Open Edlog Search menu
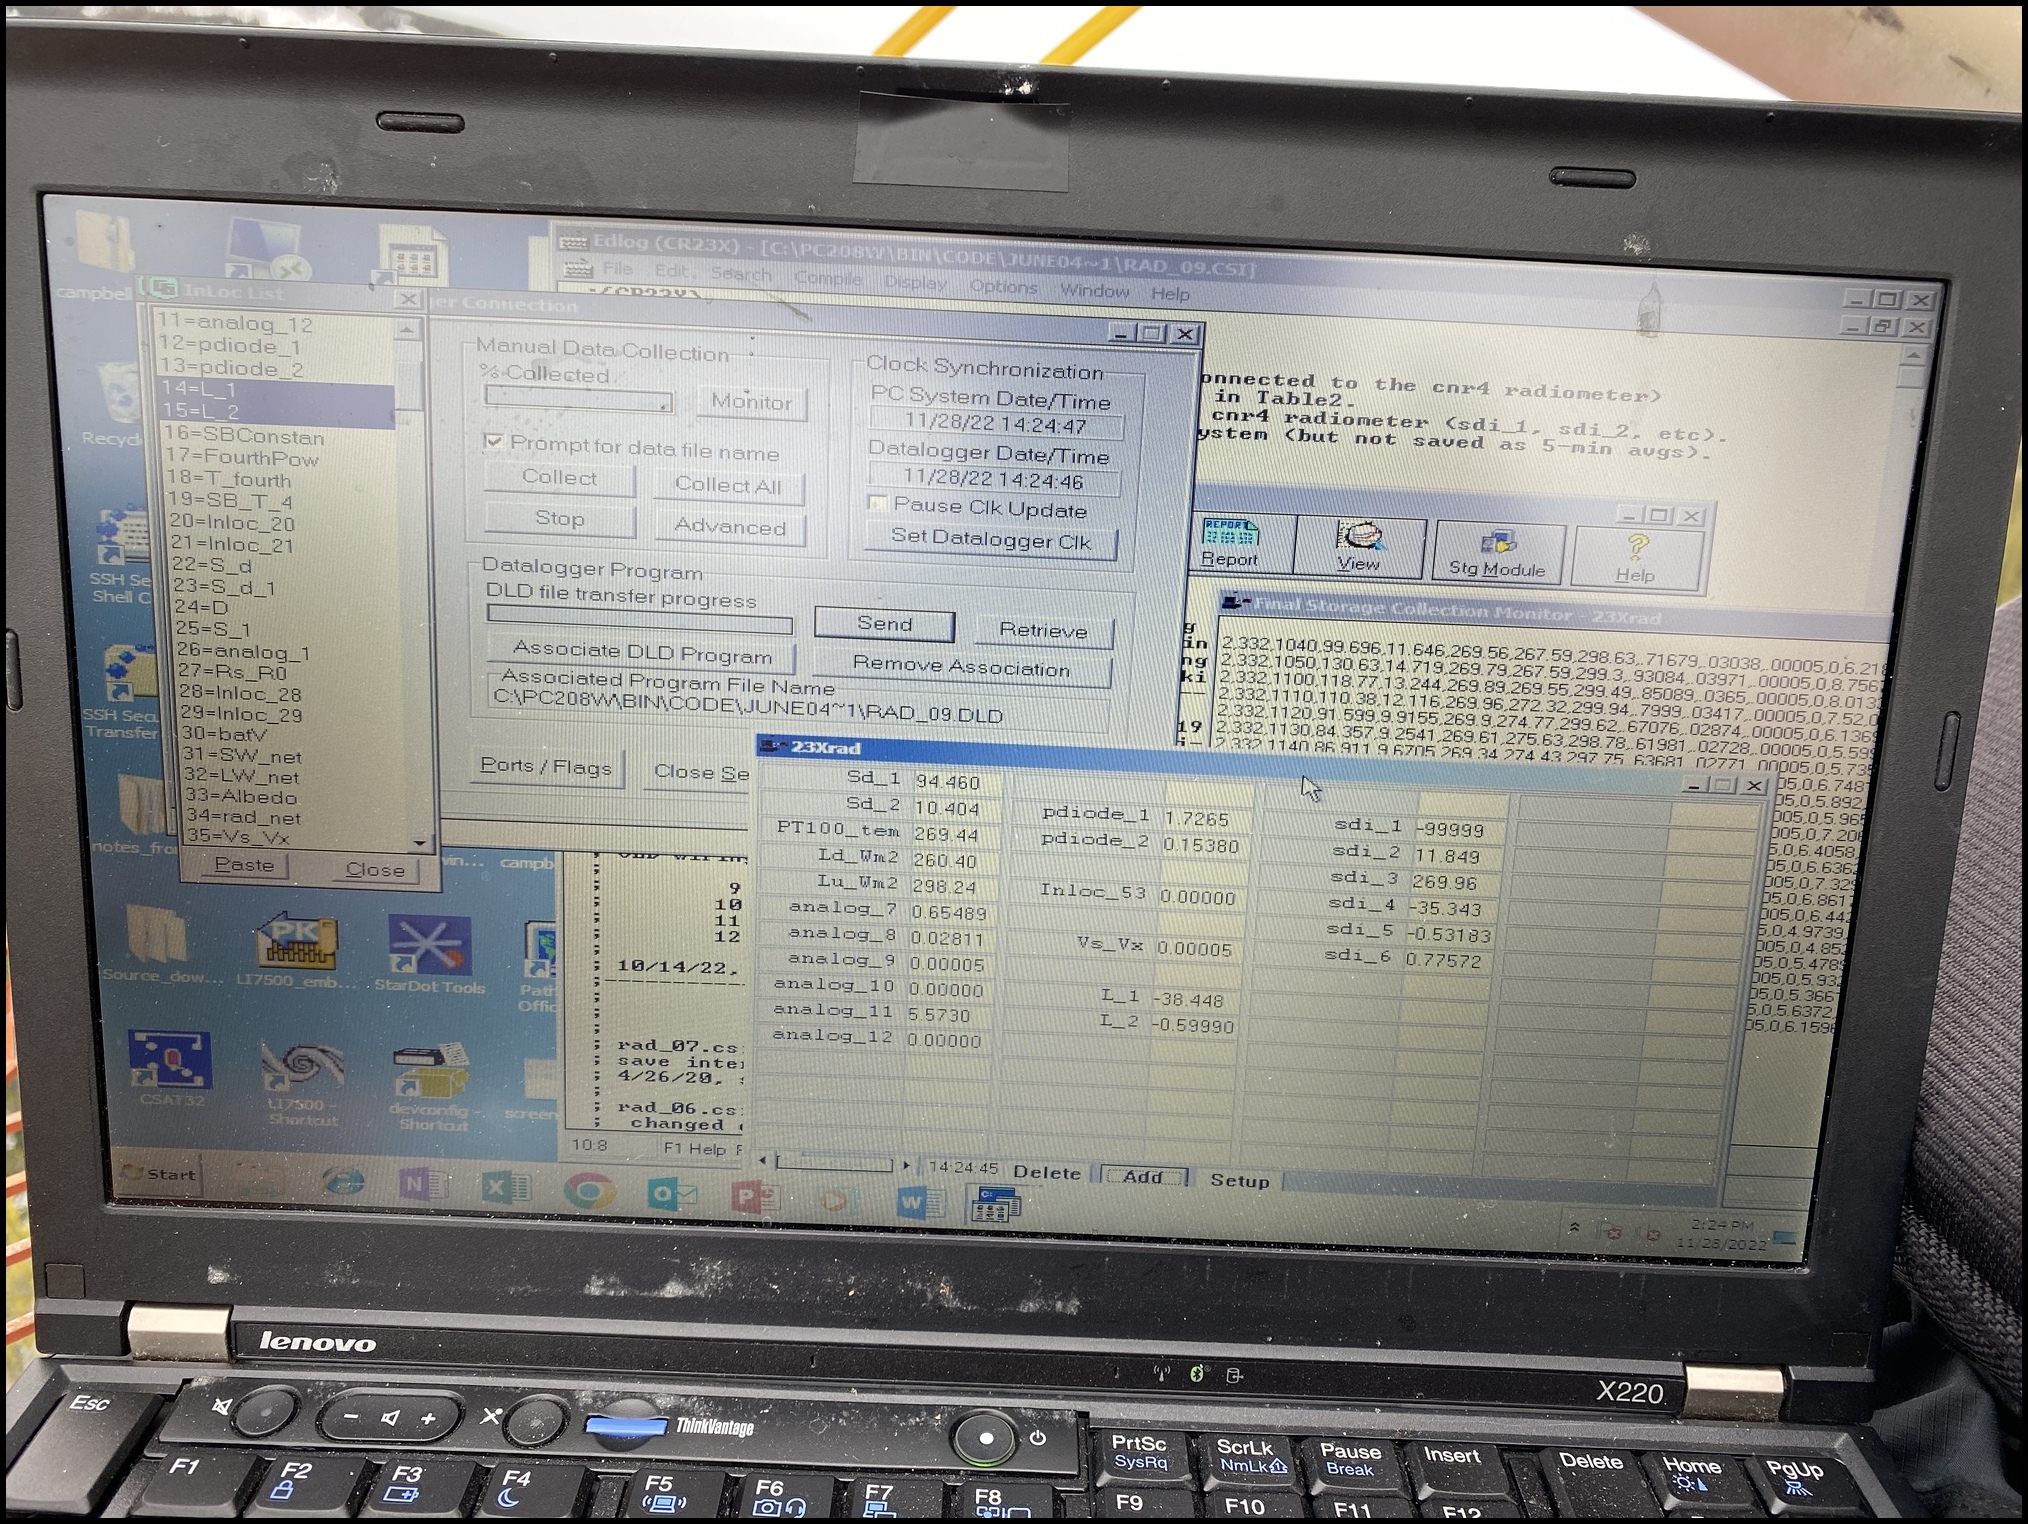 [x=741, y=274]
